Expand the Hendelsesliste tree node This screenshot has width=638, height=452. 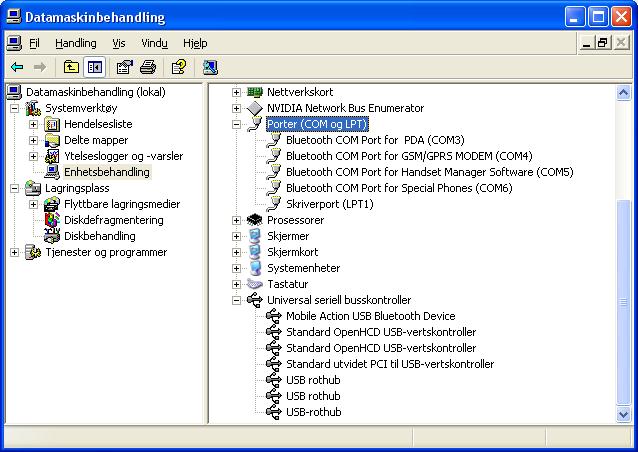click(33, 124)
